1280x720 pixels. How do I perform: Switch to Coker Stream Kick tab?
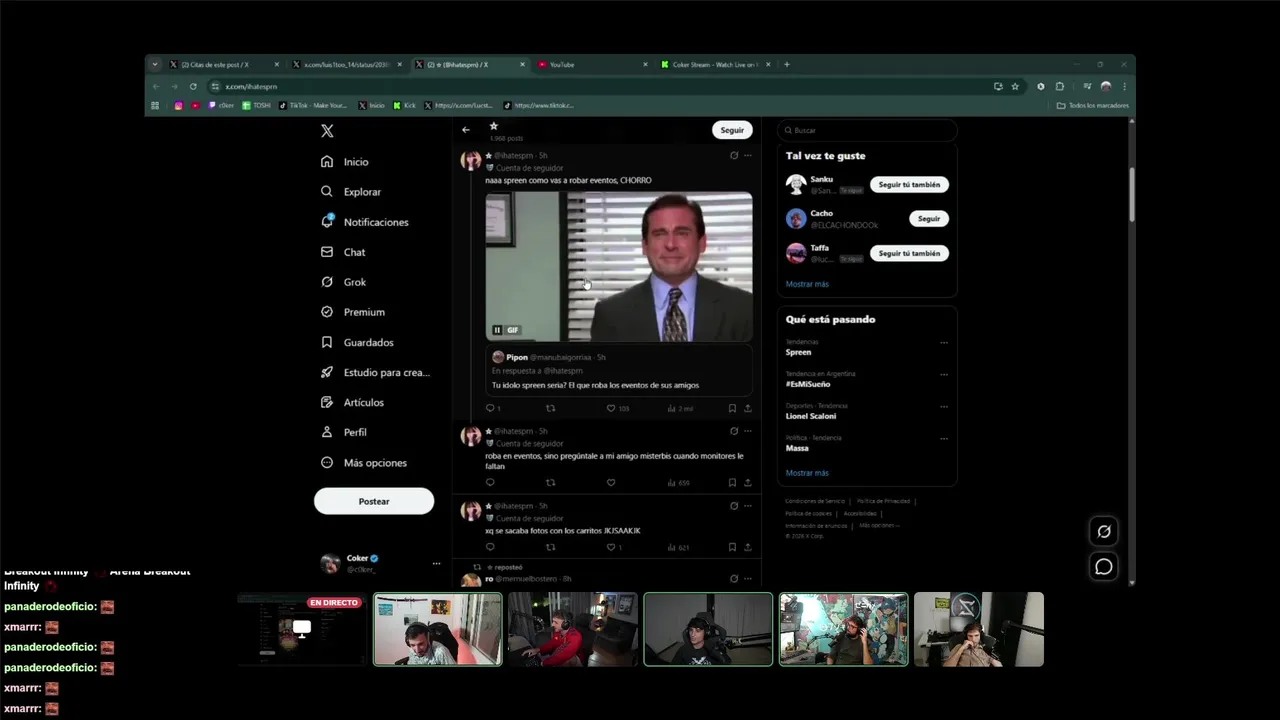pyautogui.click(x=715, y=65)
